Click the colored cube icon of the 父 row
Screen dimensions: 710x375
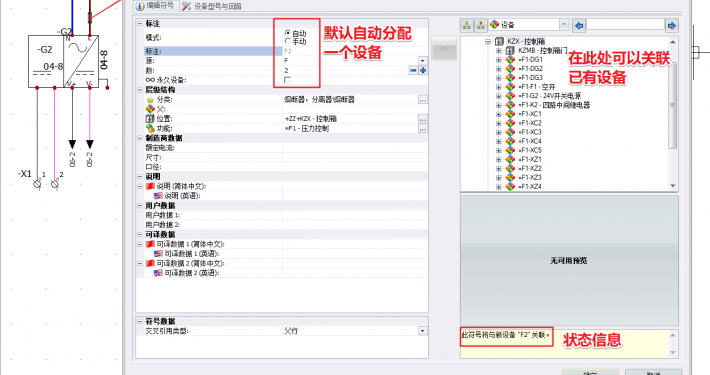pos(150,109)
